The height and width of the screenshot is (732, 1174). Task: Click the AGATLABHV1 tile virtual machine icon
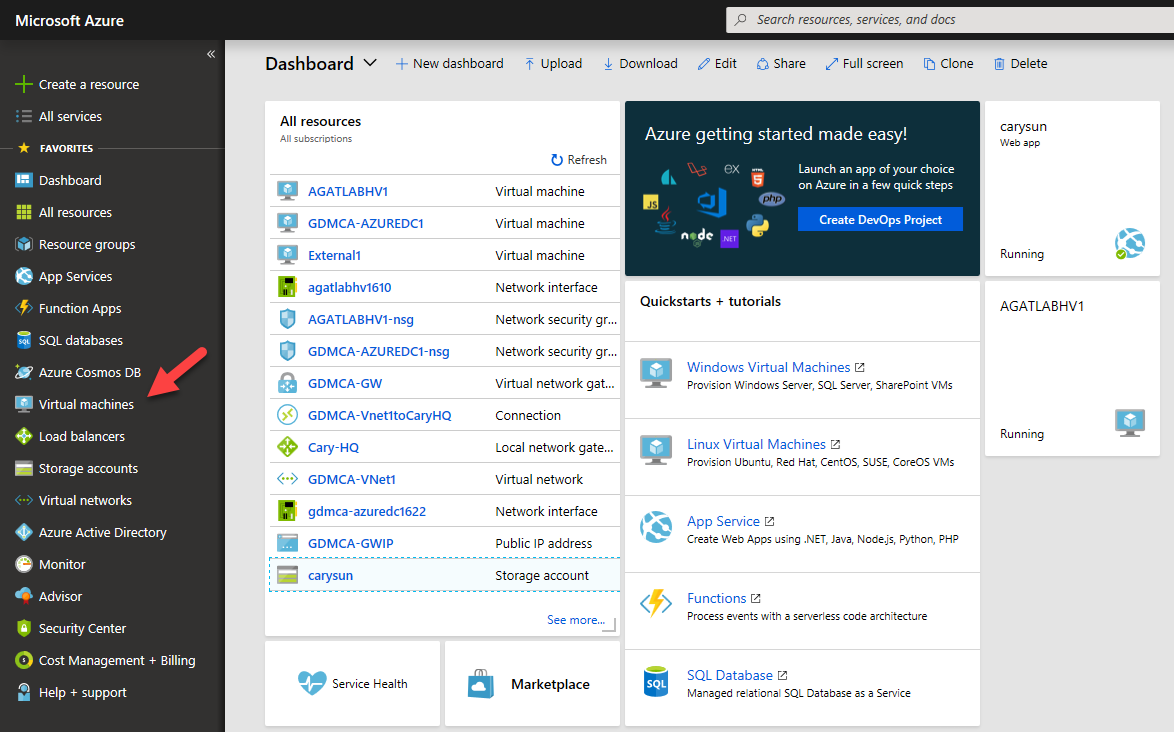click(1130, 423)
